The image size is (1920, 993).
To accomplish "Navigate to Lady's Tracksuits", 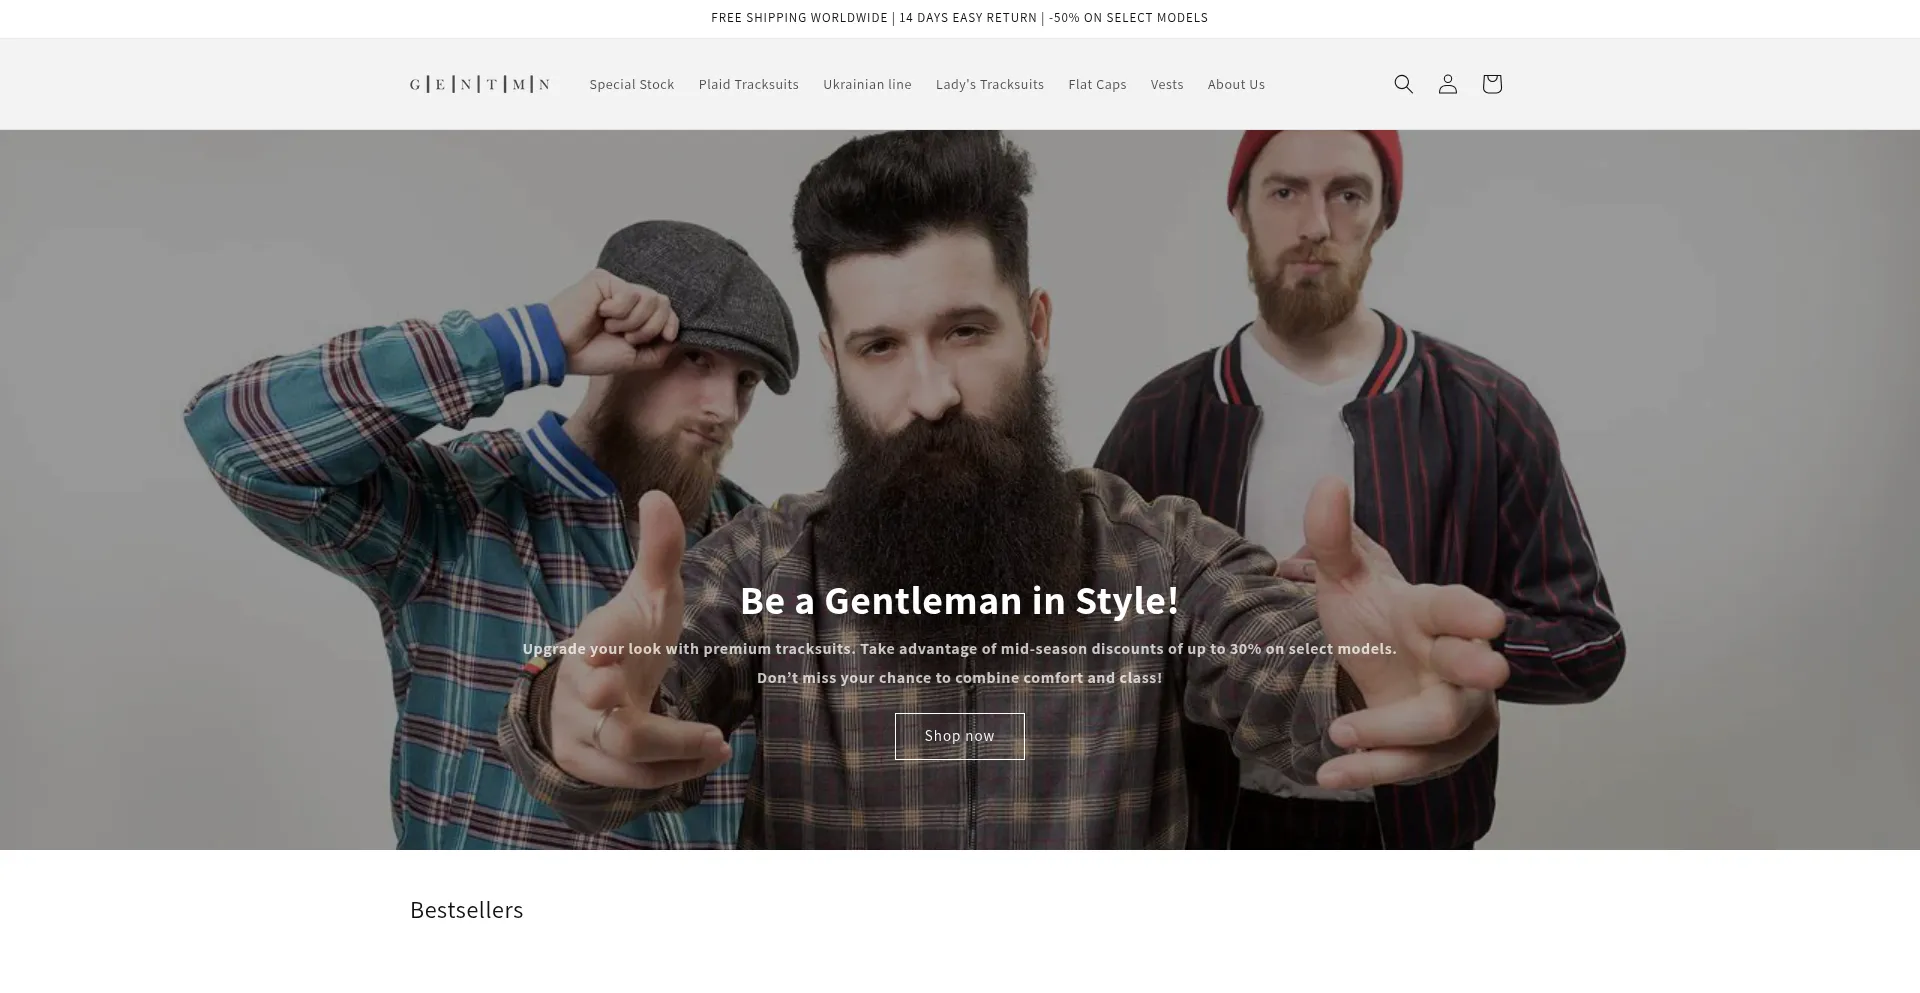I will click(x=989, y=84).
